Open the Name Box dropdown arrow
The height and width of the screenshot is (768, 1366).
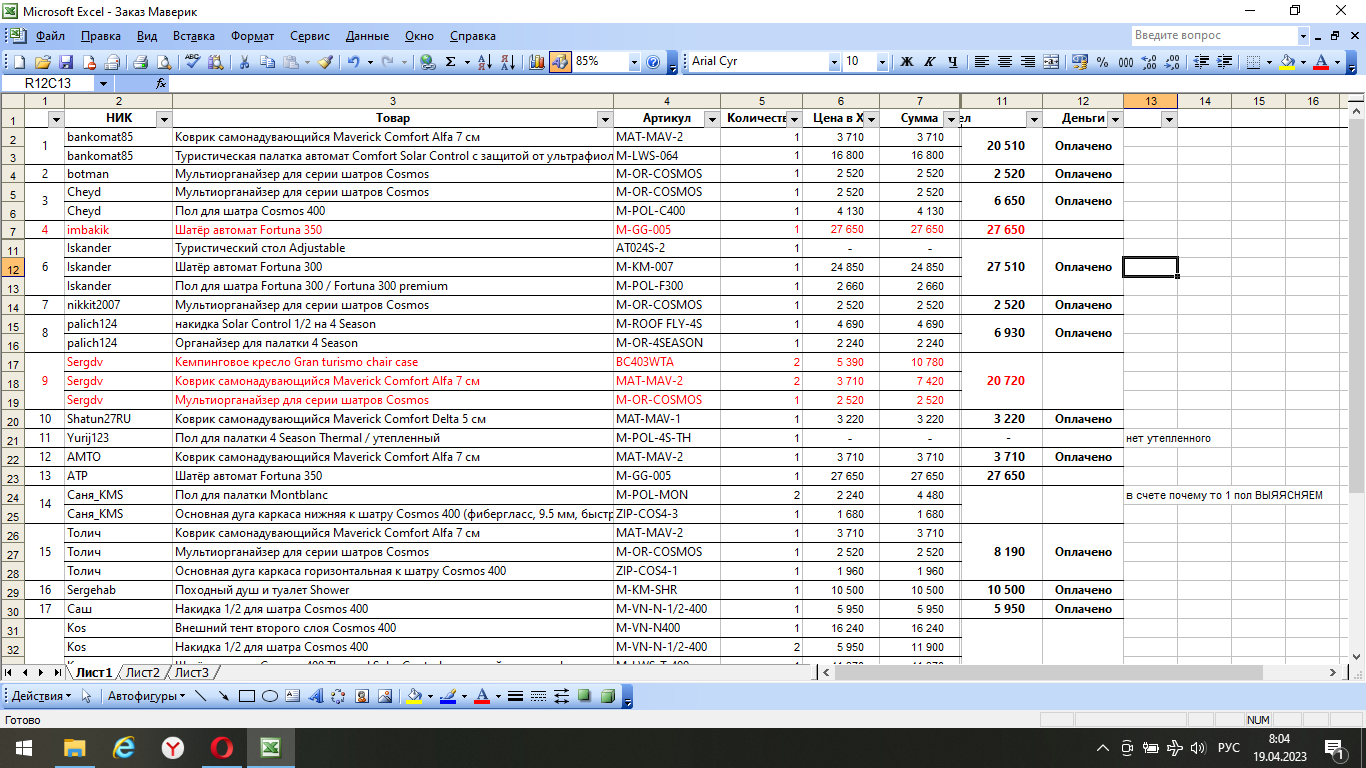tap(103, 84)
